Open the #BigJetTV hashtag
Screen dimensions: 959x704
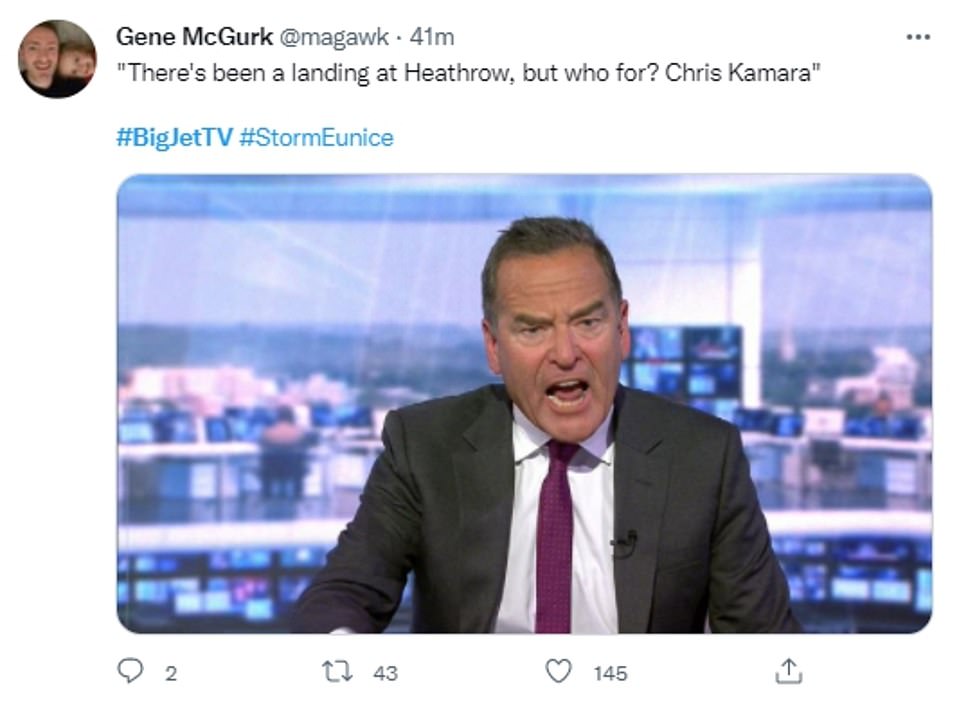coord(174,137)
